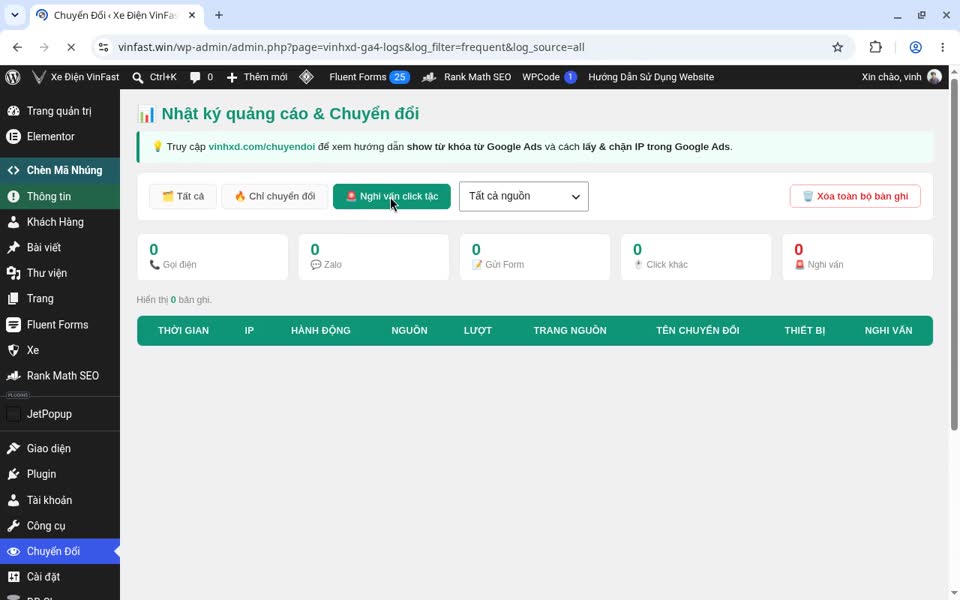
Task: Click HÀNH ĐỘNG column header
Action: pyautogui.click(x=321, y=331)
